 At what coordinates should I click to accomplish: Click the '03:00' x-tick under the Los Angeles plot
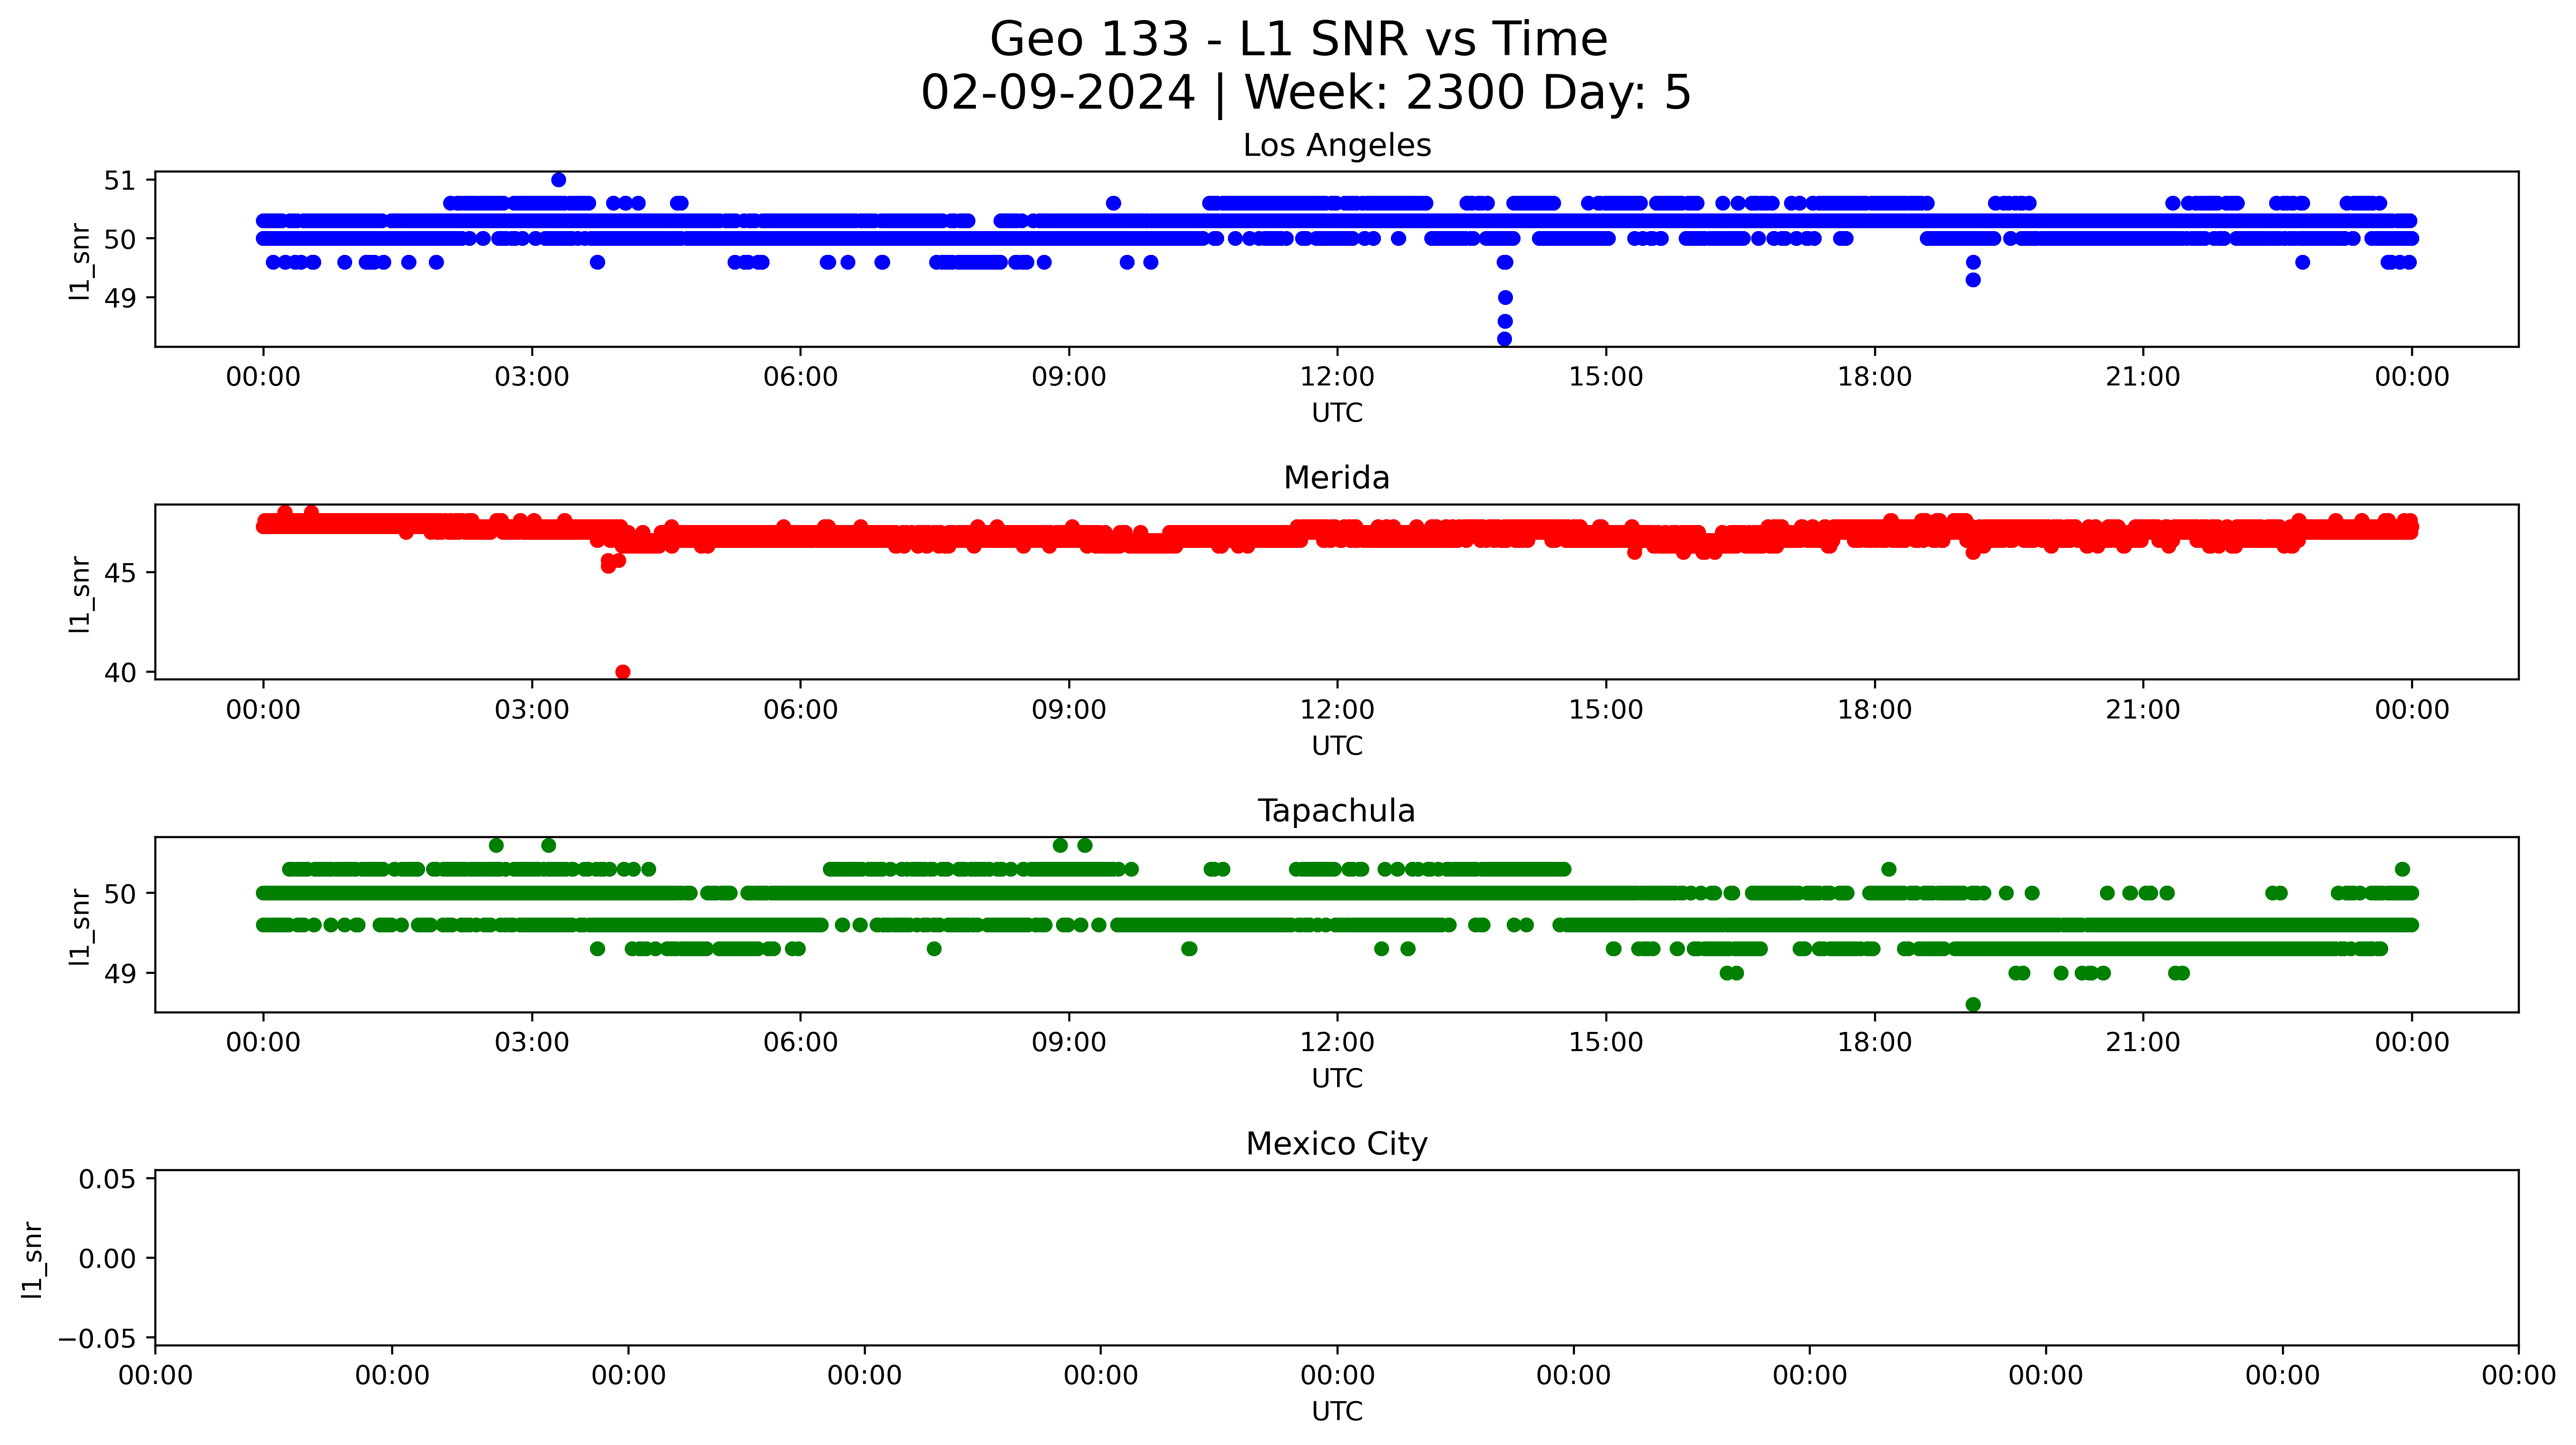(x=532, y=377)
